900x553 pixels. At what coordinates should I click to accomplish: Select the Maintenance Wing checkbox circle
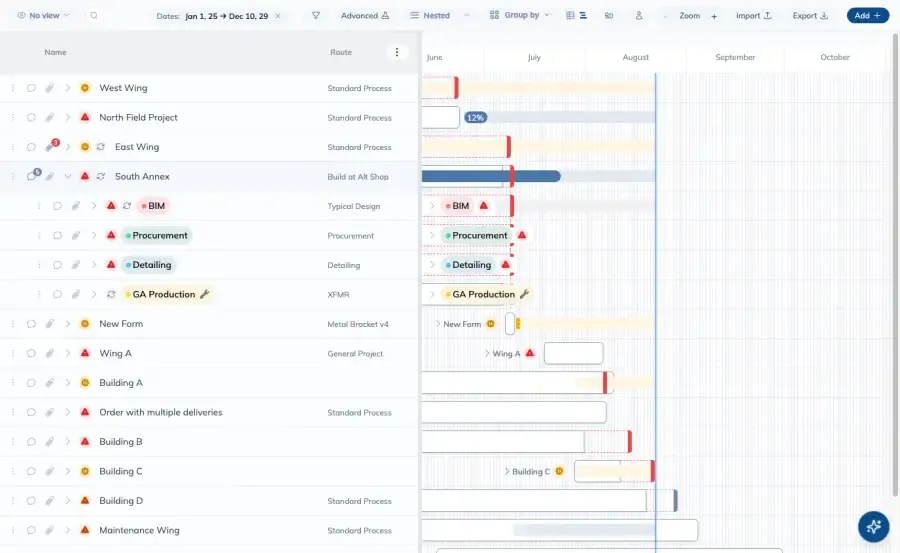point(31,530)
